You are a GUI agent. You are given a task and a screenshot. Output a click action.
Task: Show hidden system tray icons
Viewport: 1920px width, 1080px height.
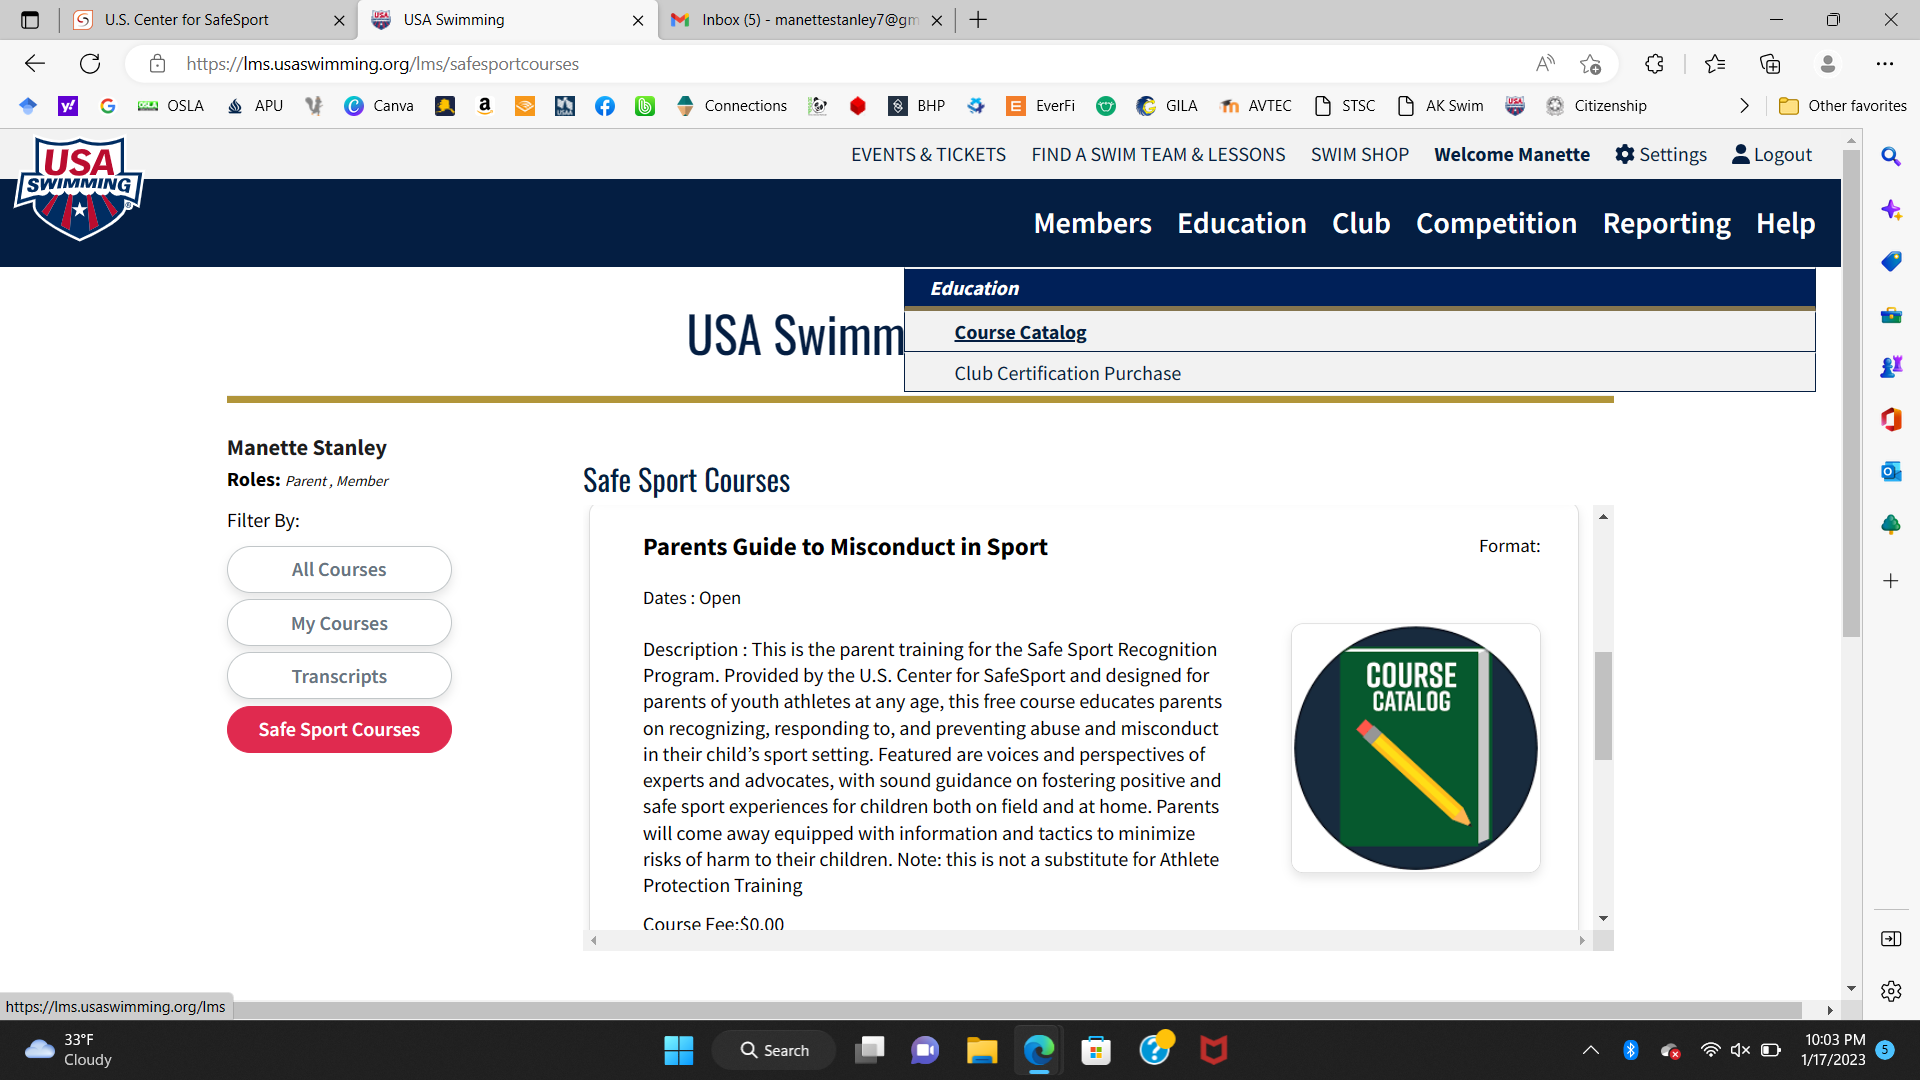1590,1050
